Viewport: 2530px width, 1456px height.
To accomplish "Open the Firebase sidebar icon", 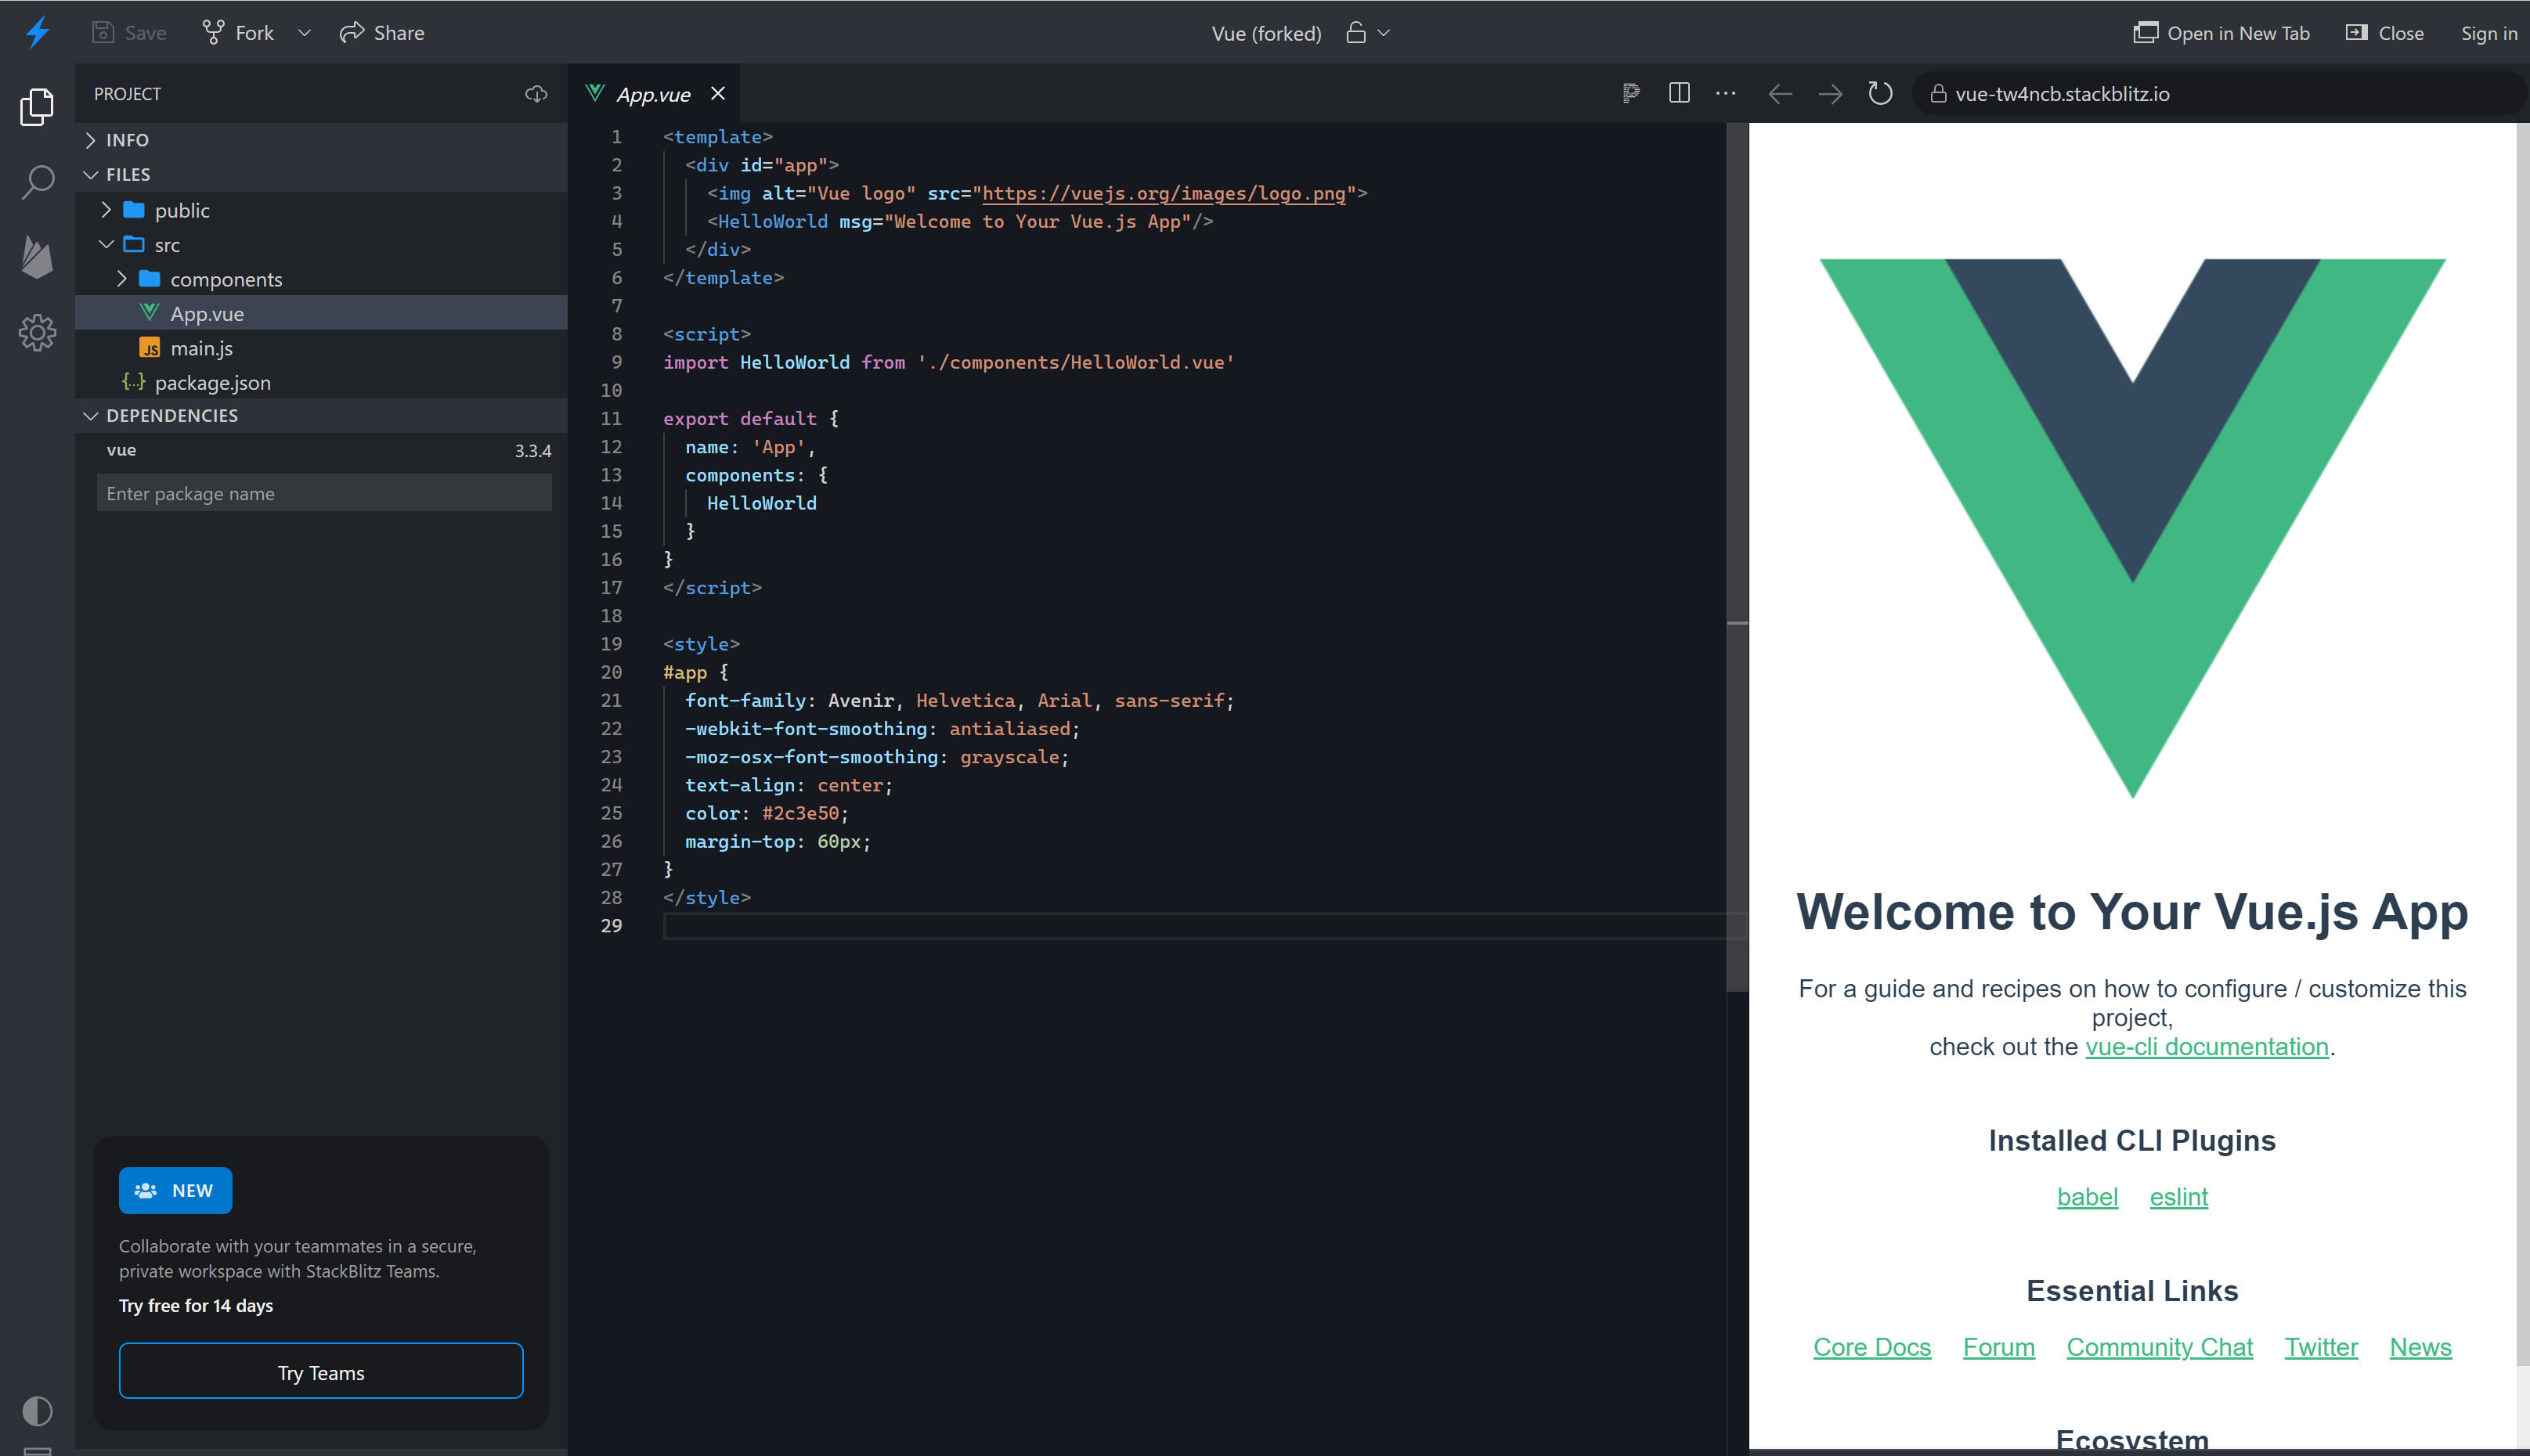I will 37,257.
